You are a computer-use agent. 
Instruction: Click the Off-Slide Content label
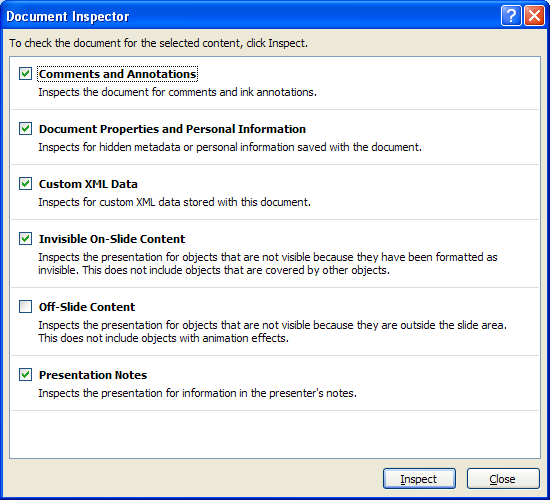tap(87, 307)
